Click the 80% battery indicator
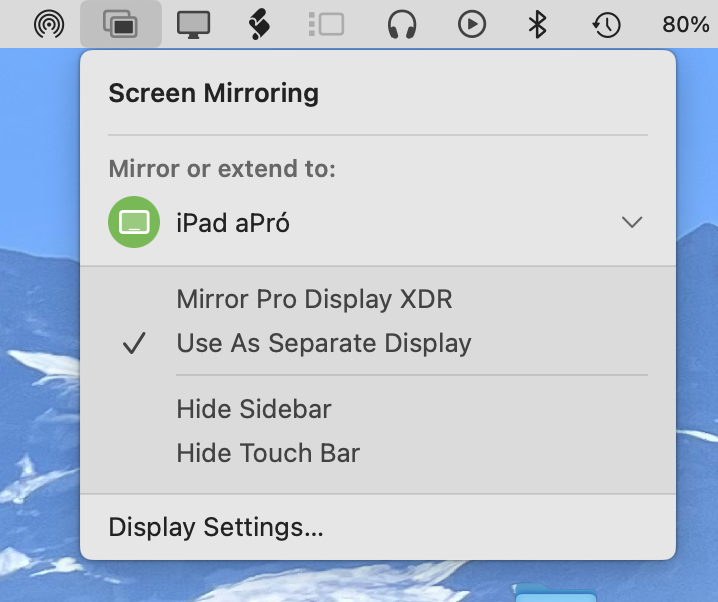The height and width of the screenshot is (602, 718). pos(685,24)
